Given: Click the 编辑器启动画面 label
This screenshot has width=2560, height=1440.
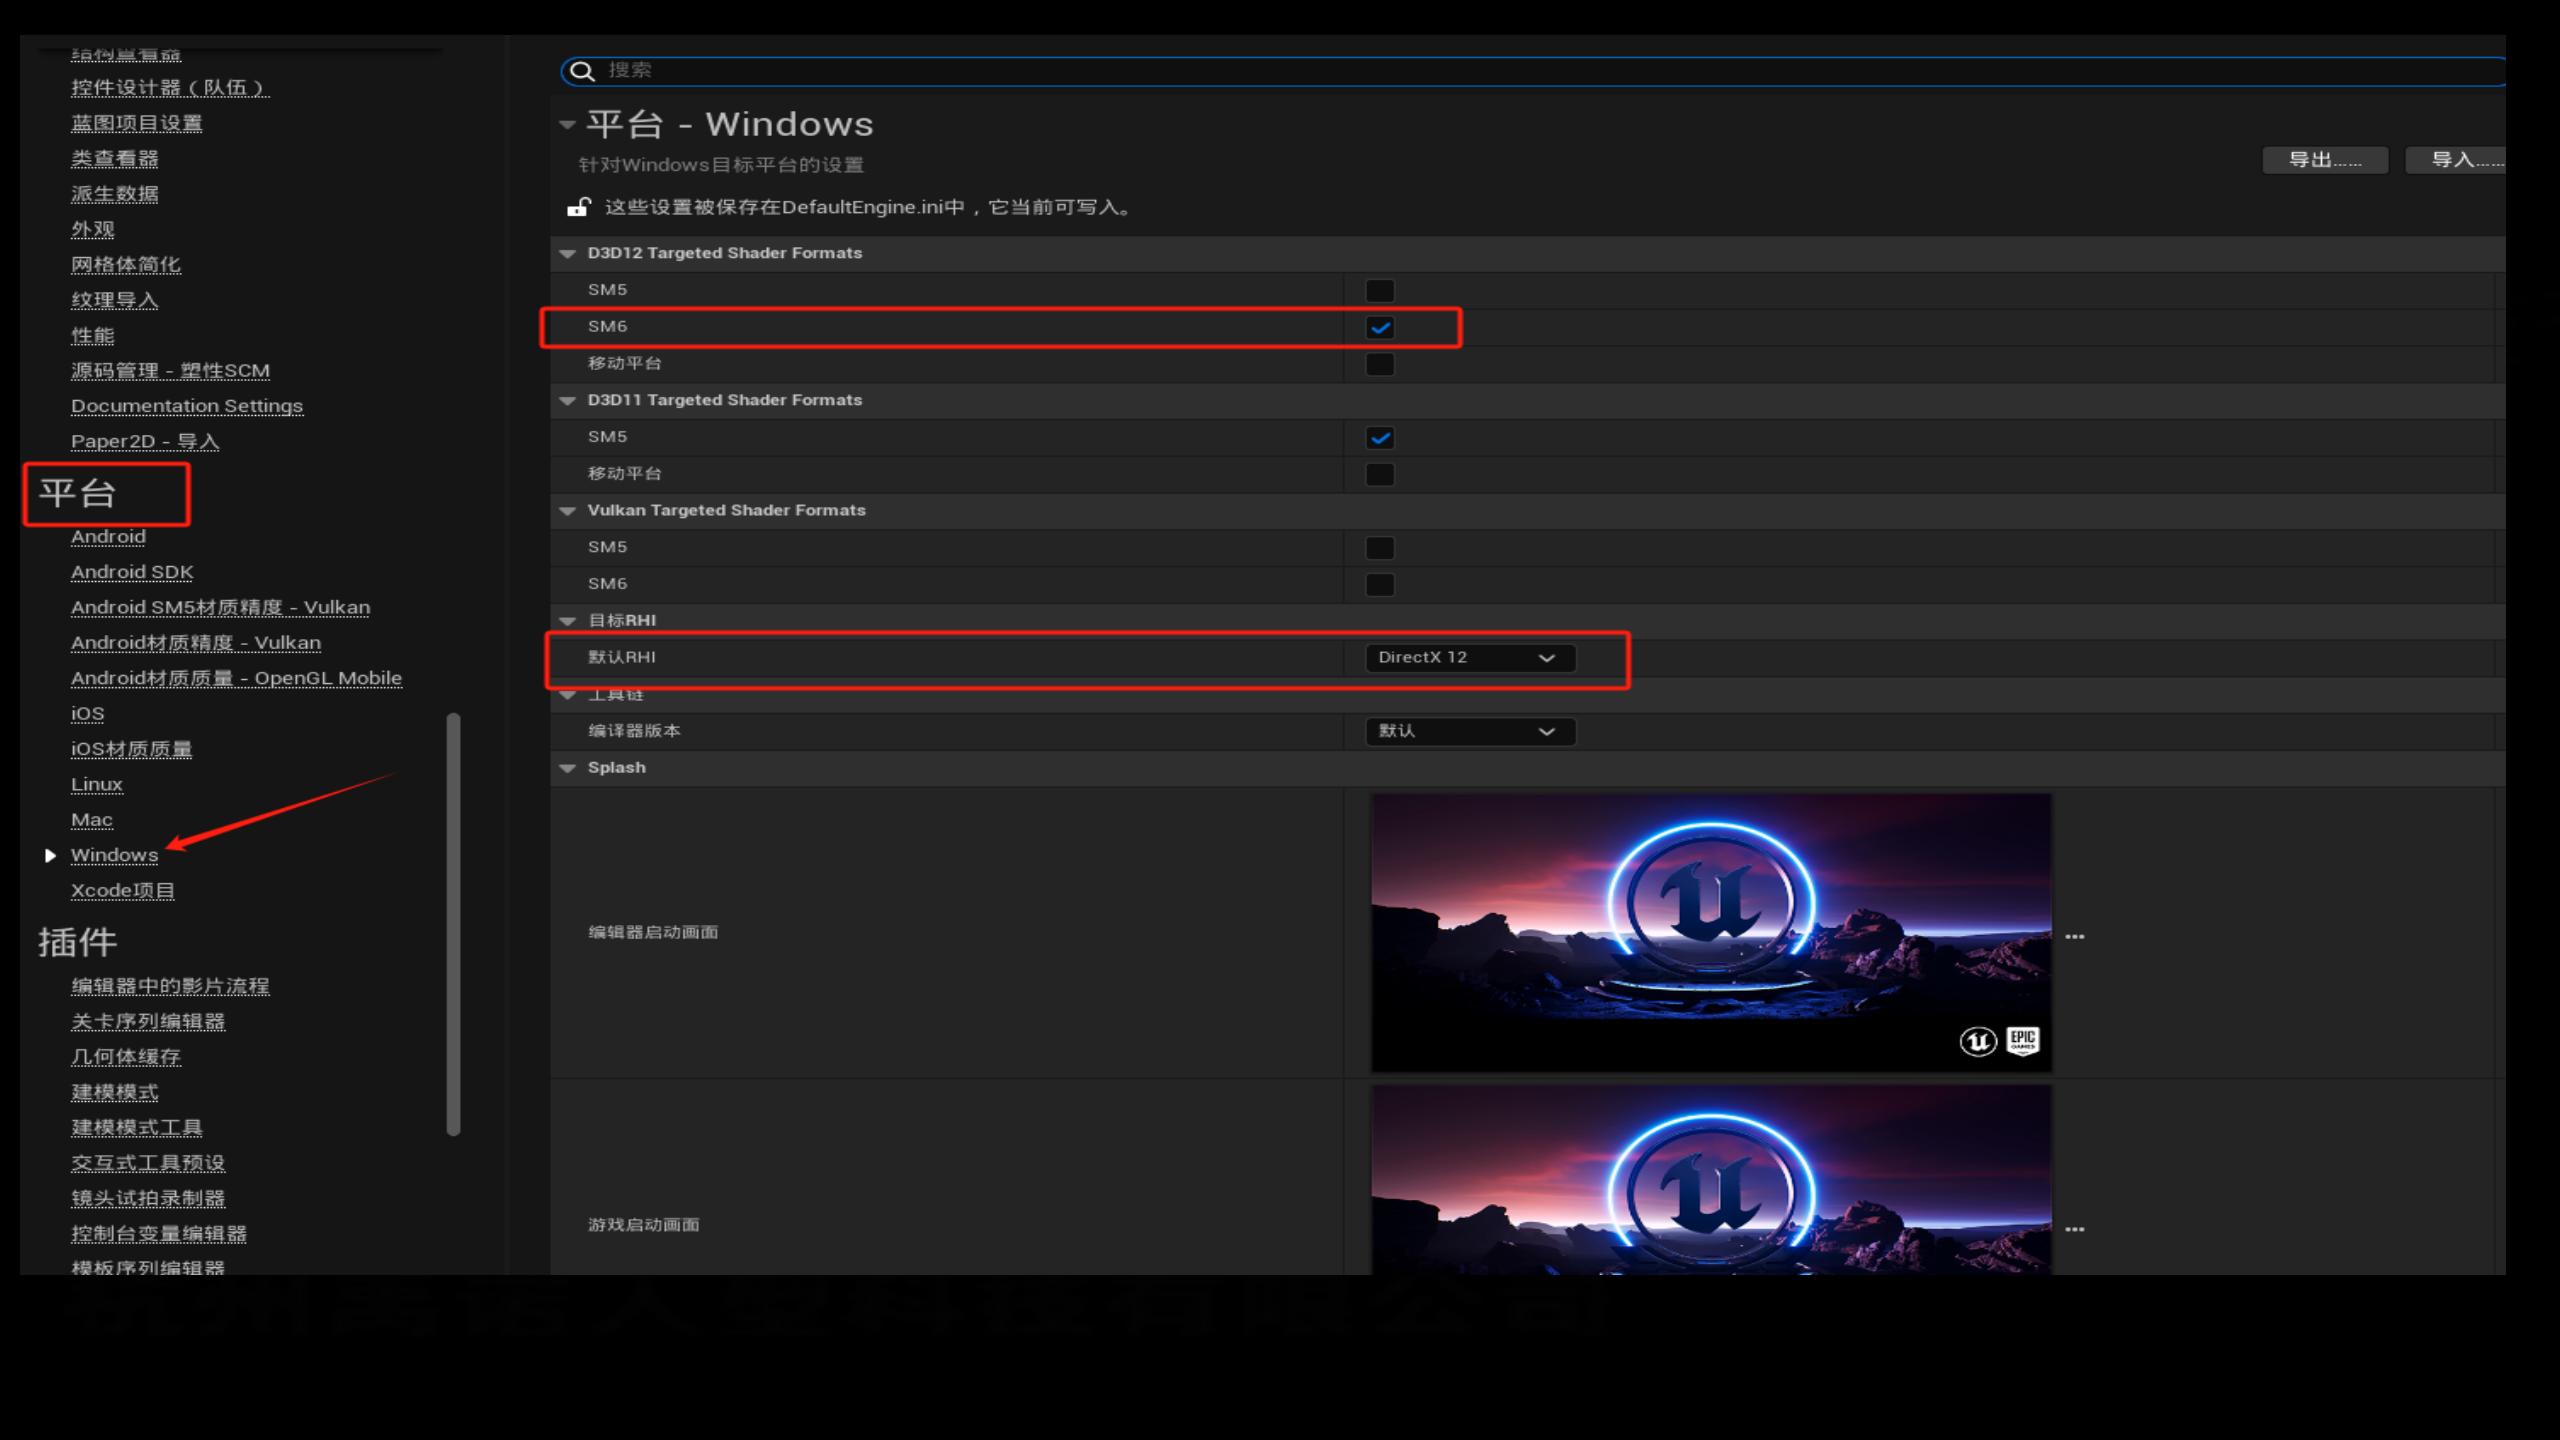Looking at the screenshot, I should click(x=653, y=932).
